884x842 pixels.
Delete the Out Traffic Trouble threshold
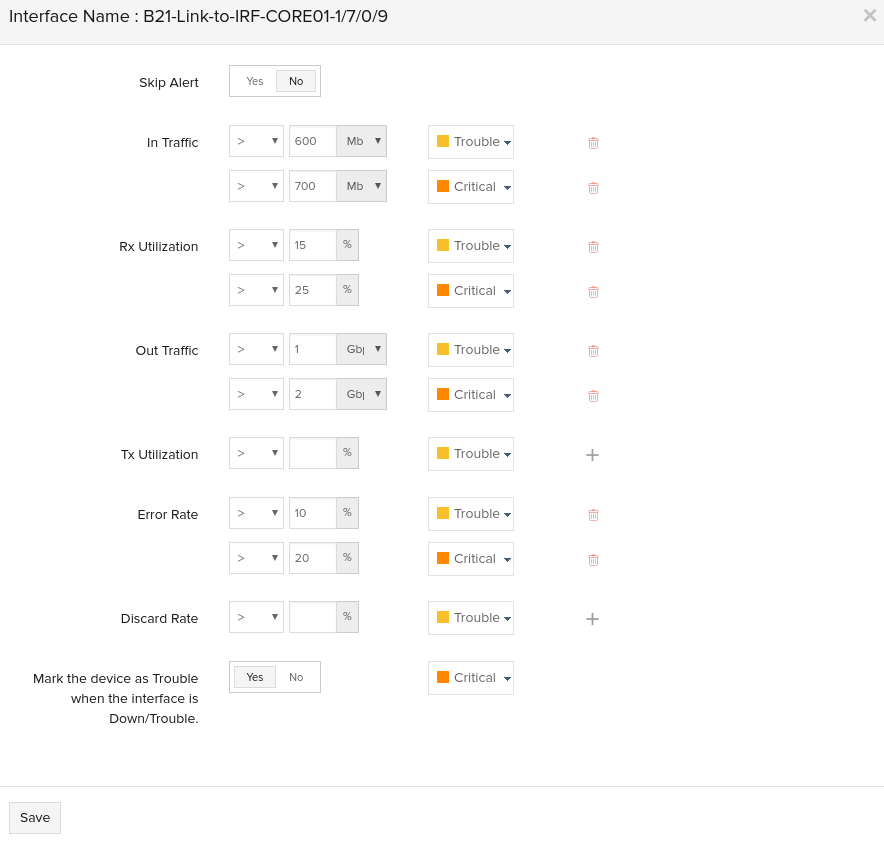(593, 350)
